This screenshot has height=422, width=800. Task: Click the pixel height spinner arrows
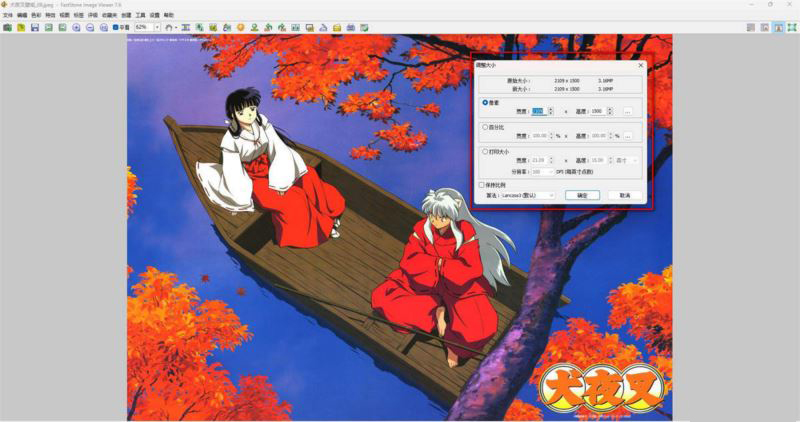click(610, 111)
